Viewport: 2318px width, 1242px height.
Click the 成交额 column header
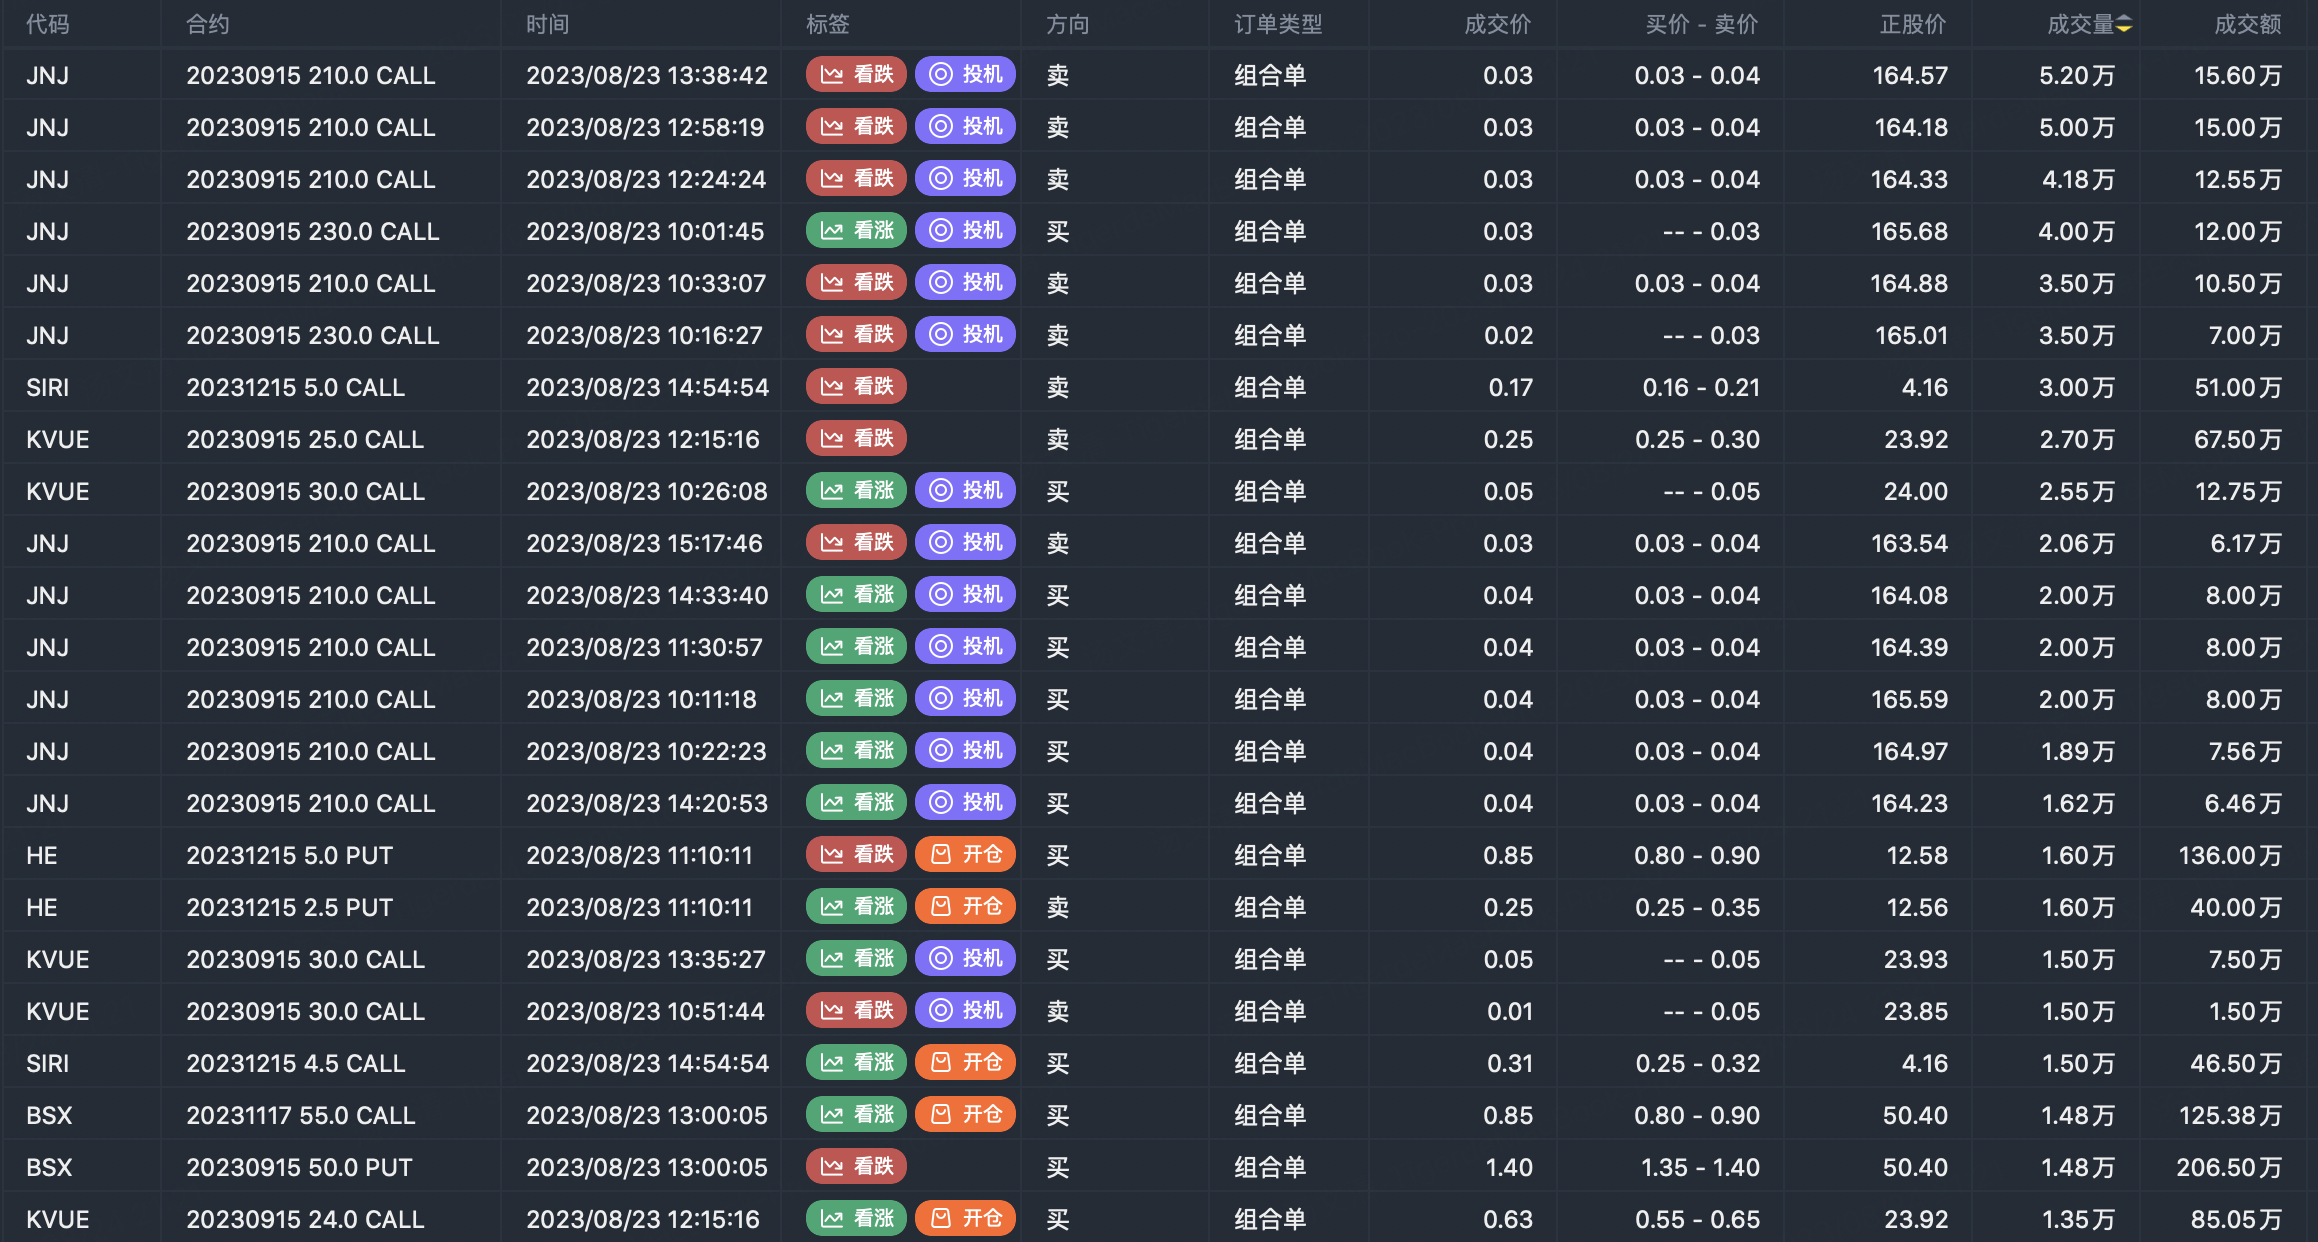pos(2247,24)
